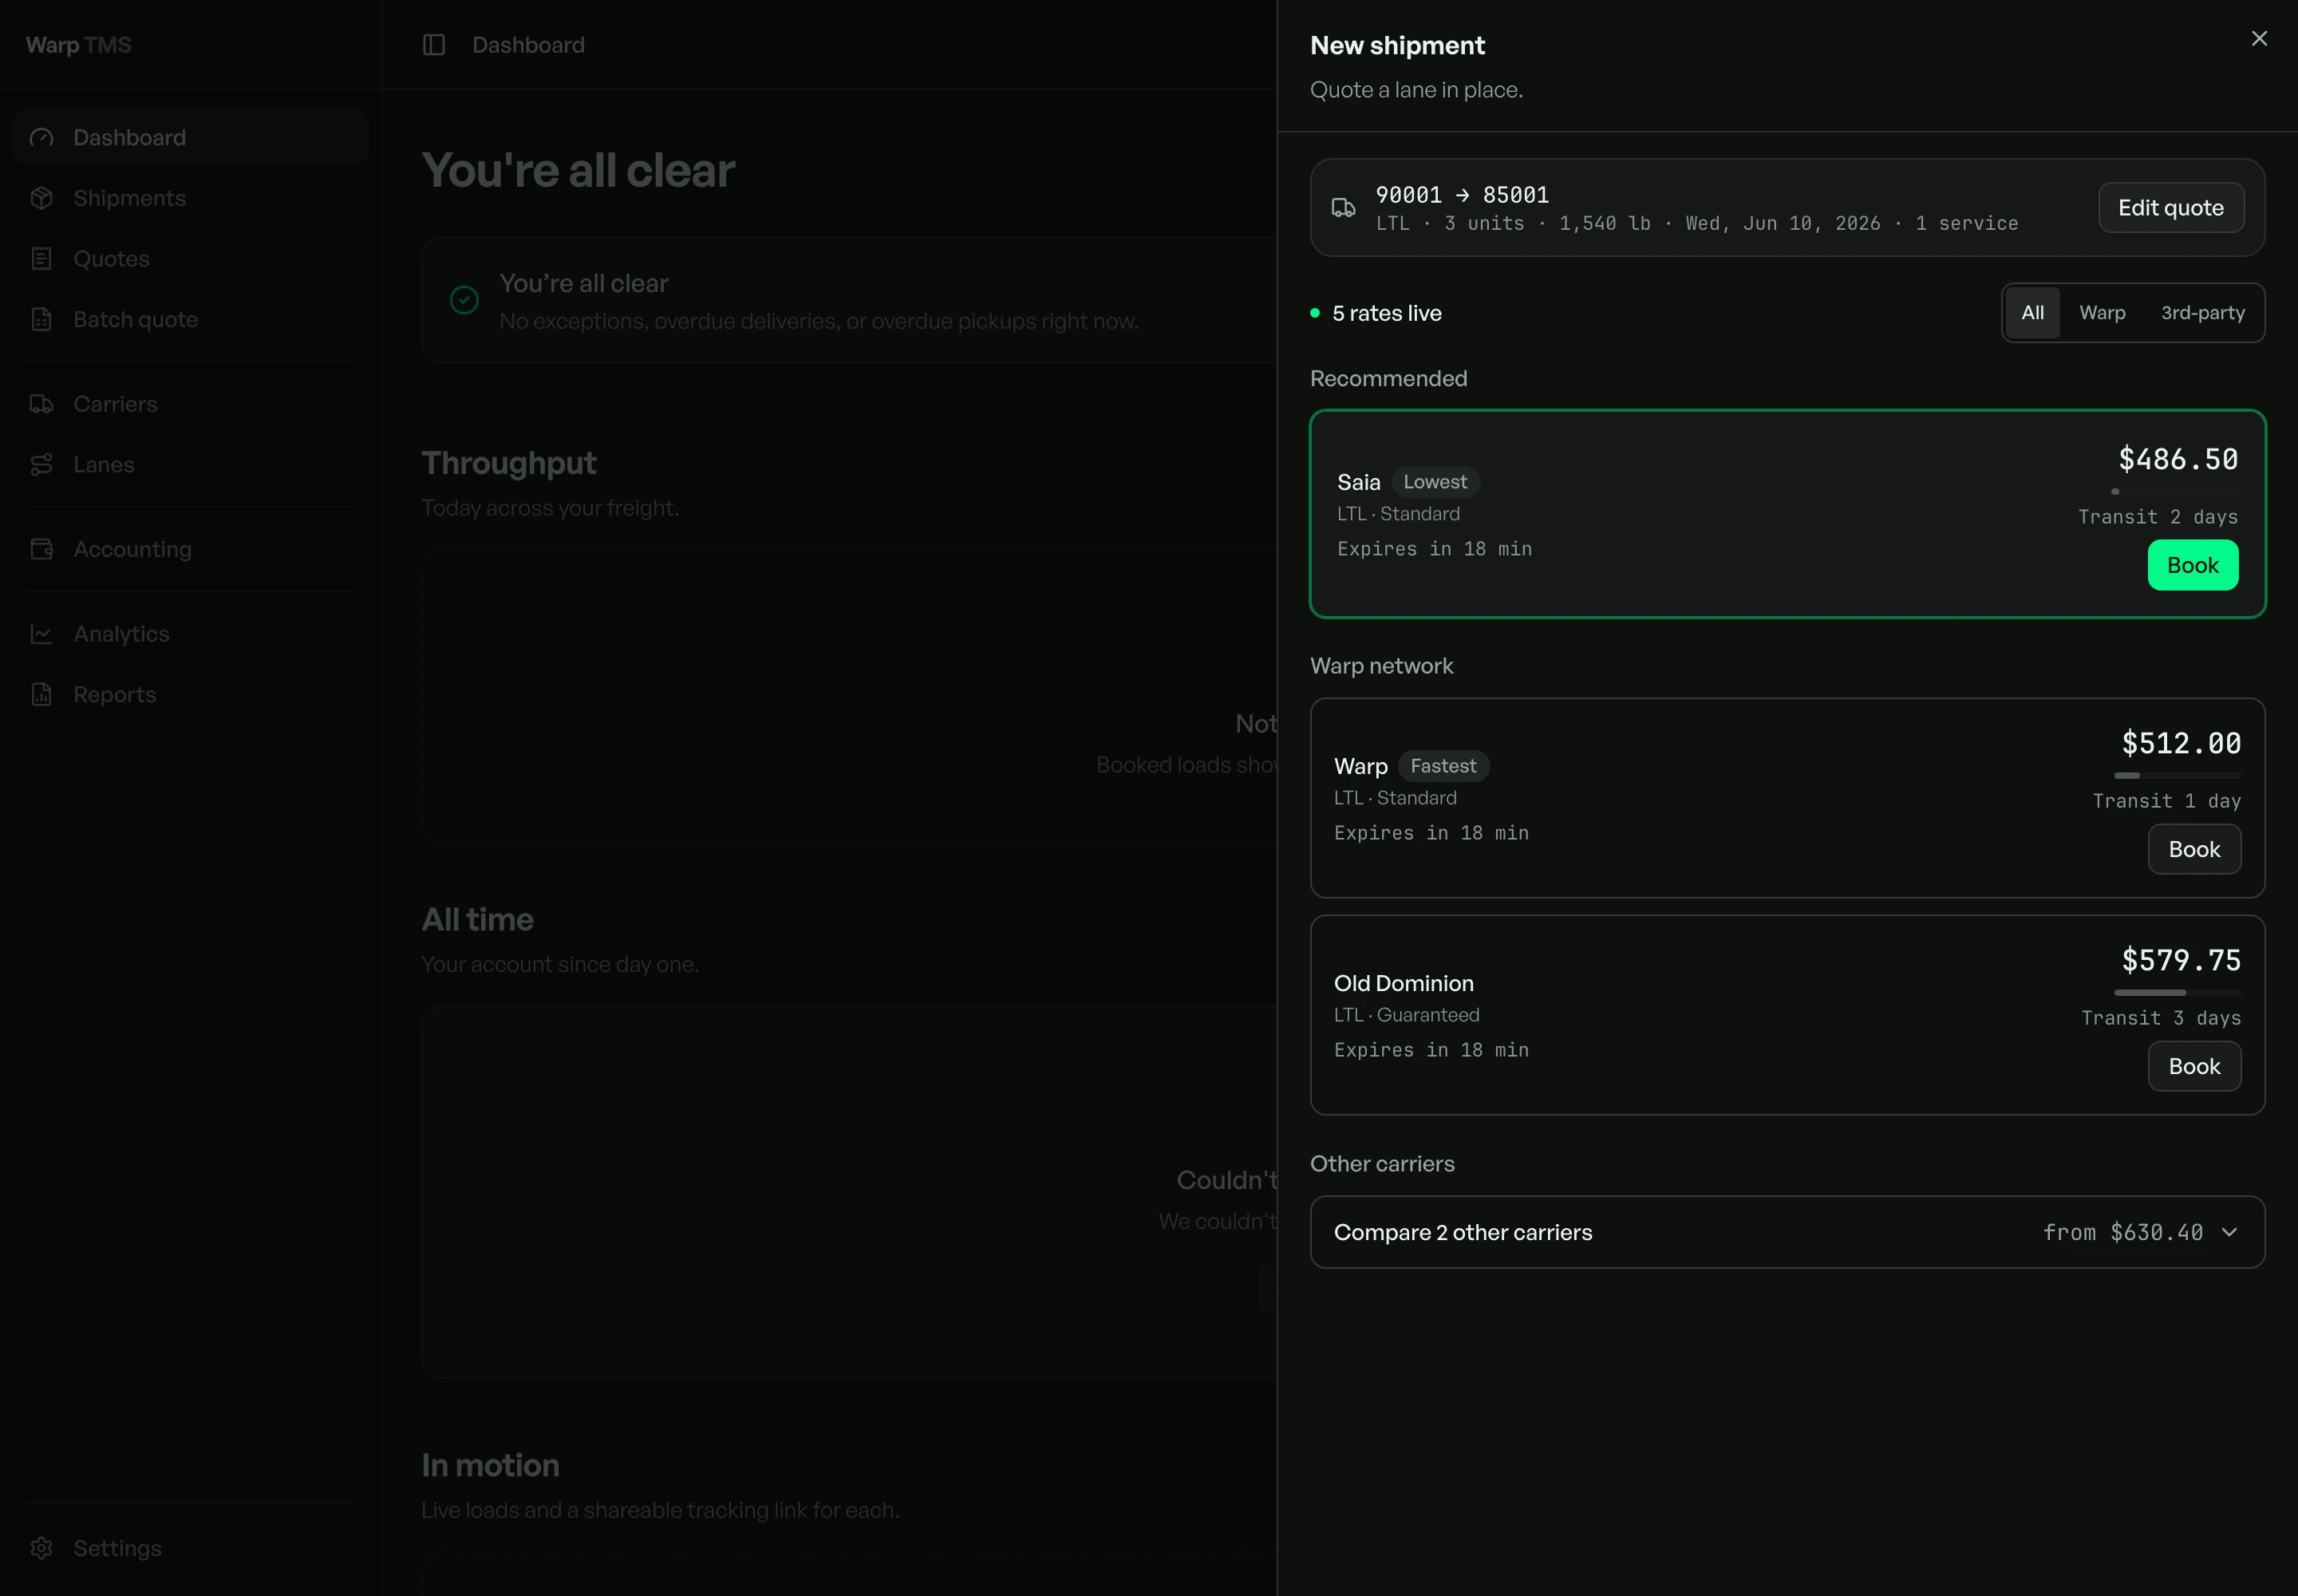Expand Compare 2 other carriers
This screenshot has width=2298, height=1596.
[1787, 1233]
